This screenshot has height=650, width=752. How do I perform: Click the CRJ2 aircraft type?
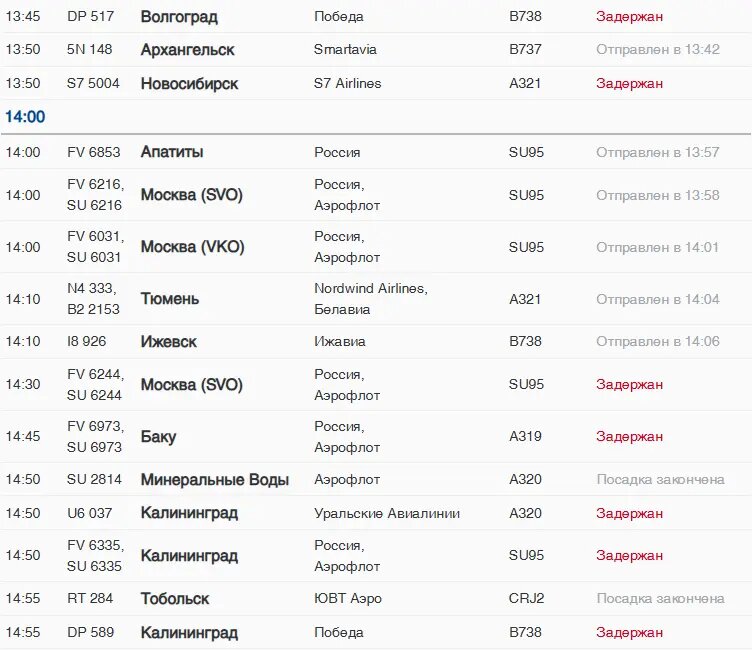(x=526, y=599)
